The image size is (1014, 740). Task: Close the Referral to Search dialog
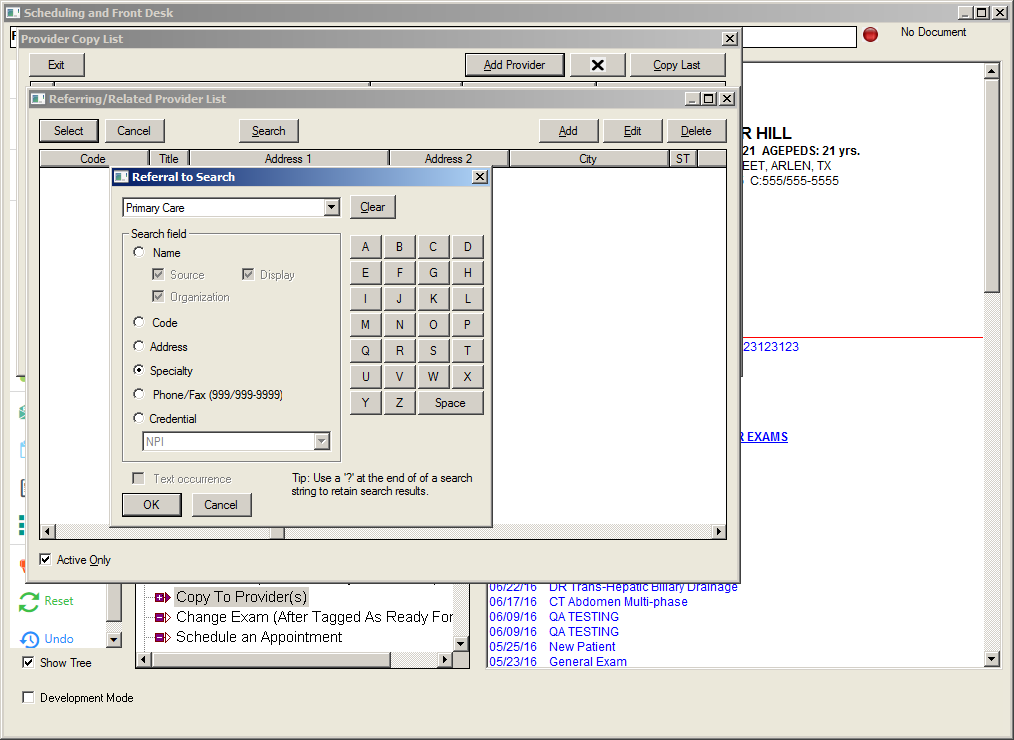pyautogui.click(x=480, y=177)
